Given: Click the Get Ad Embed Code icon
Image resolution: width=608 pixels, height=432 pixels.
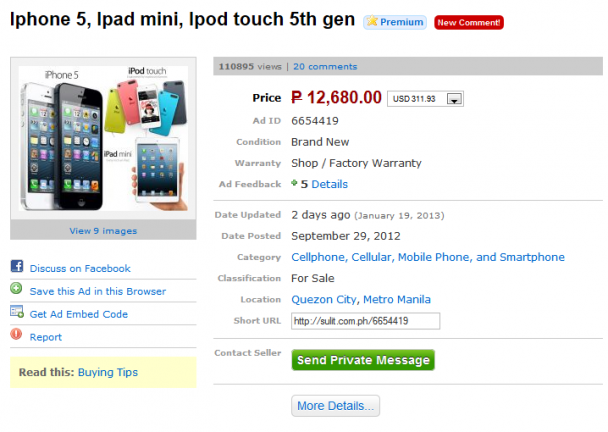Looking at the screenshot, I should click(16, 313).
